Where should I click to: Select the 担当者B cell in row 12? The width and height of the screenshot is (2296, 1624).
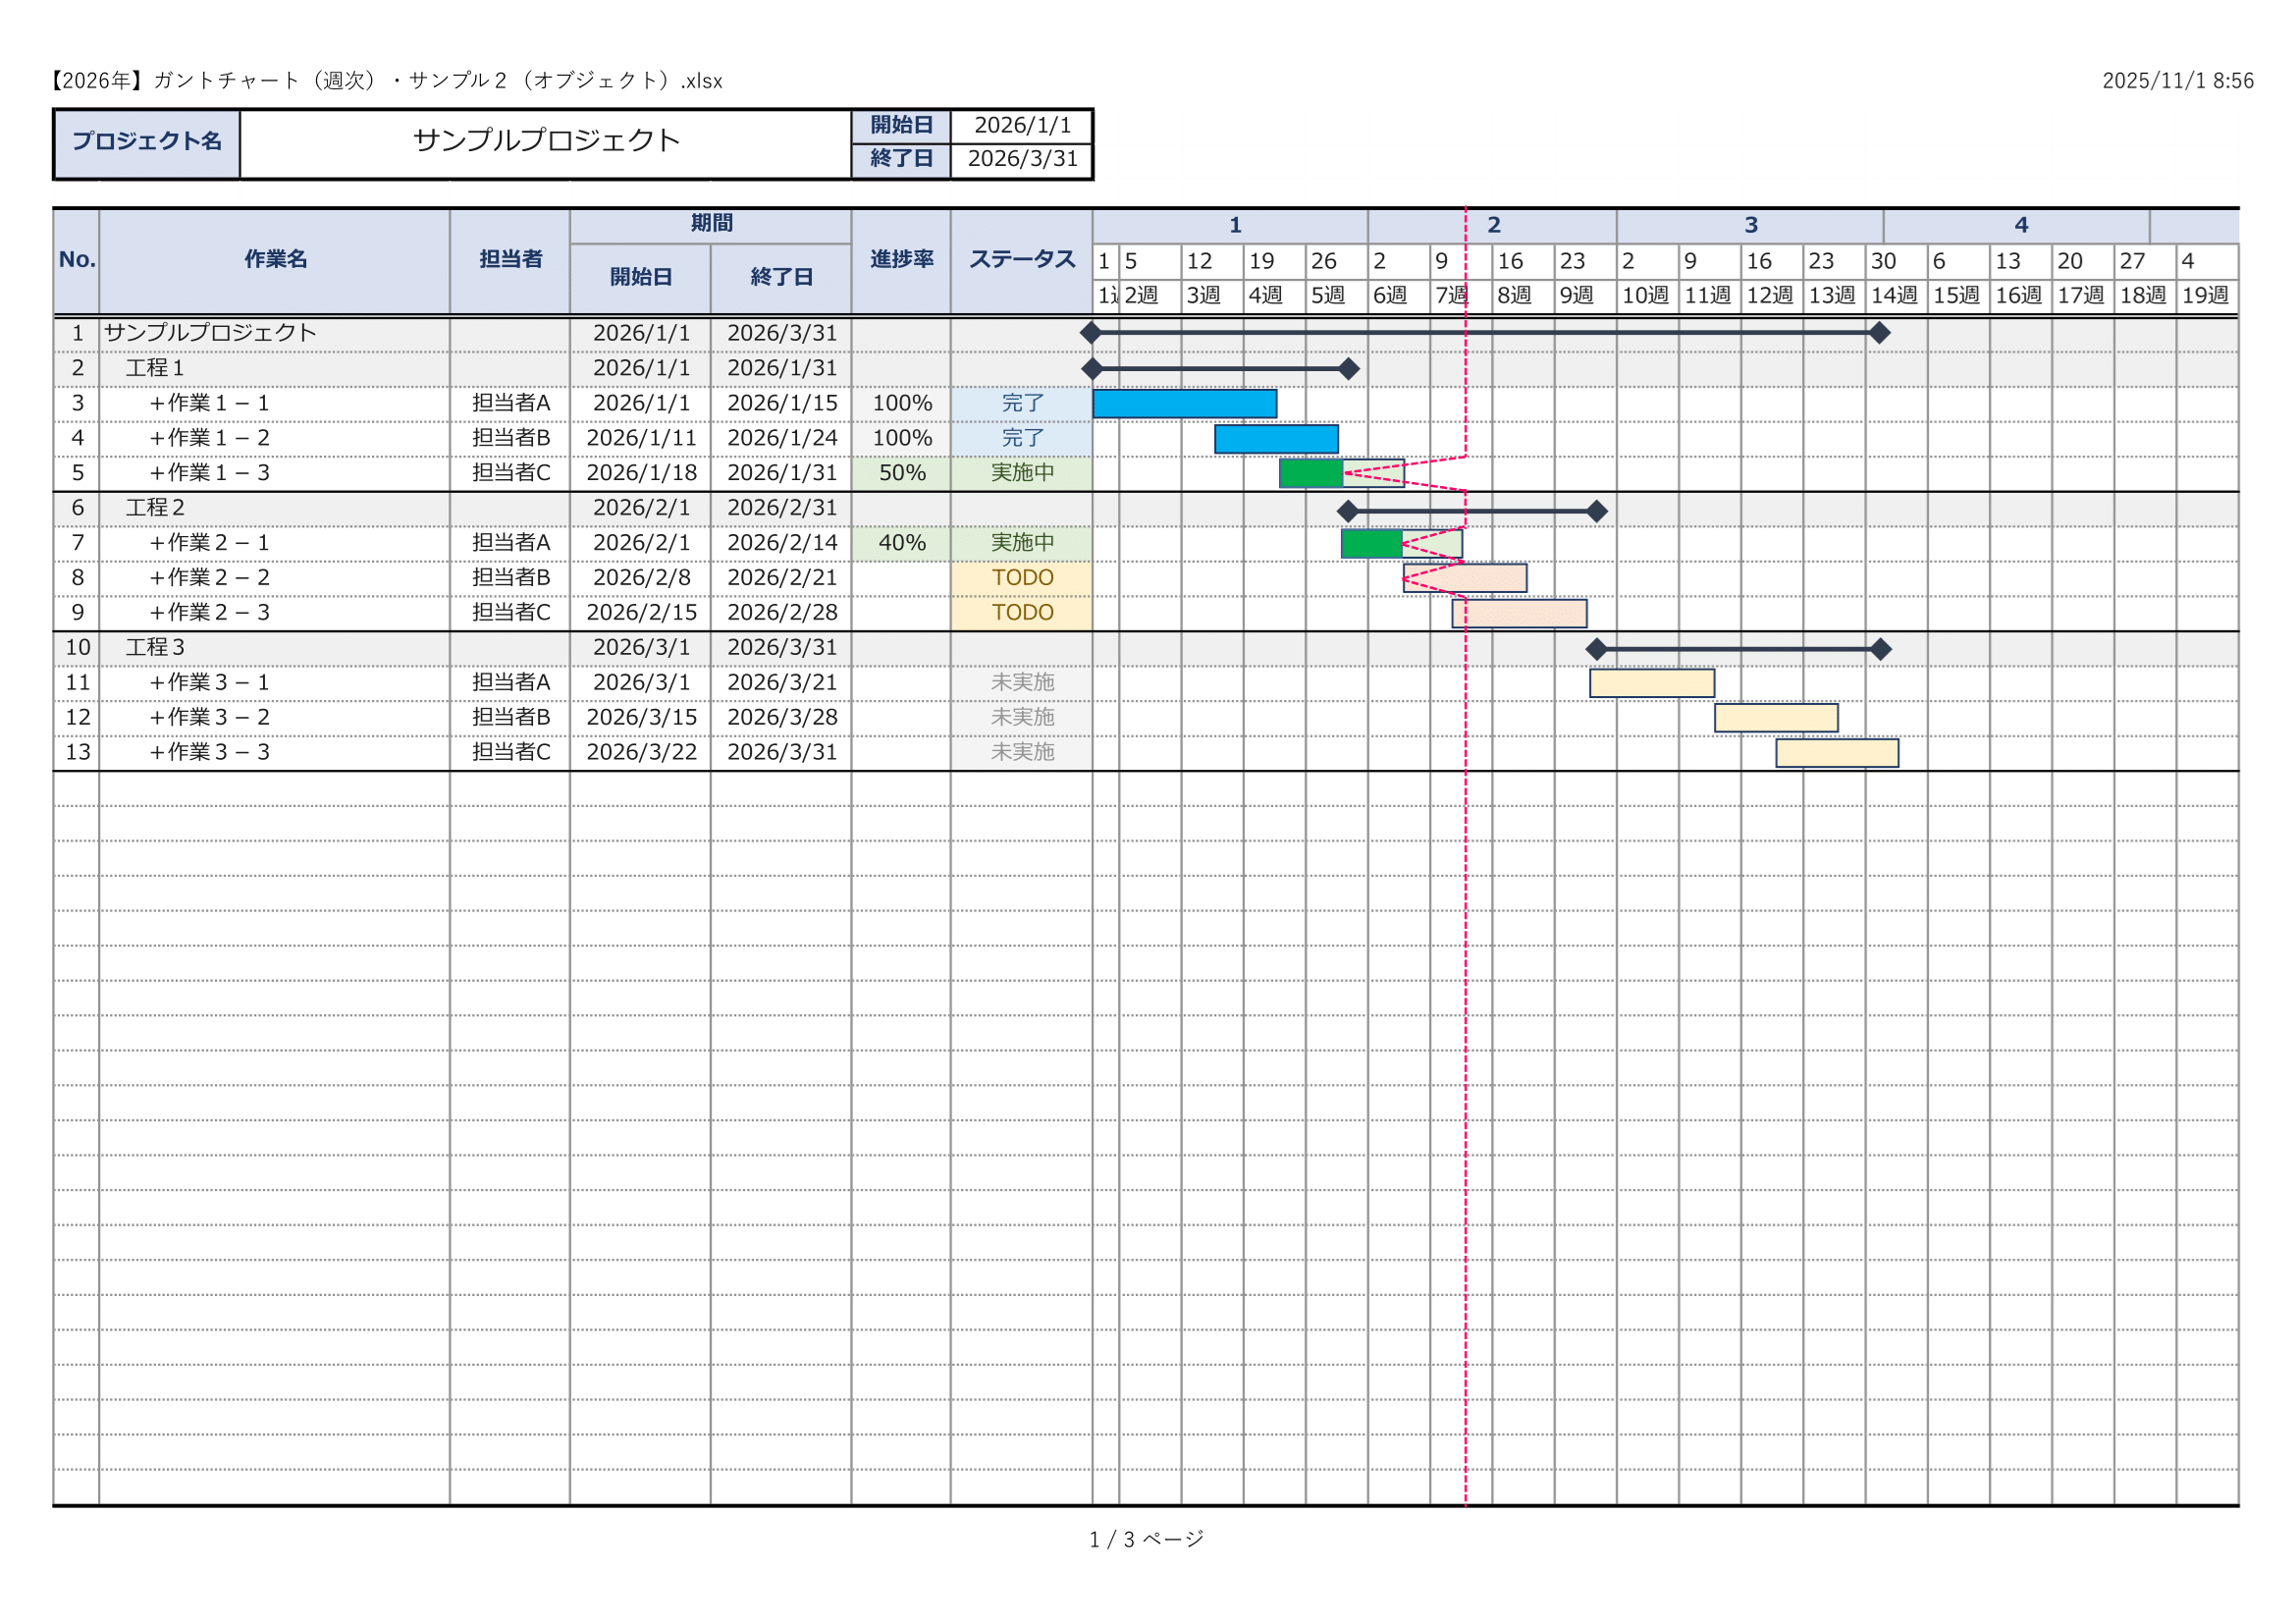click(510, 718)
